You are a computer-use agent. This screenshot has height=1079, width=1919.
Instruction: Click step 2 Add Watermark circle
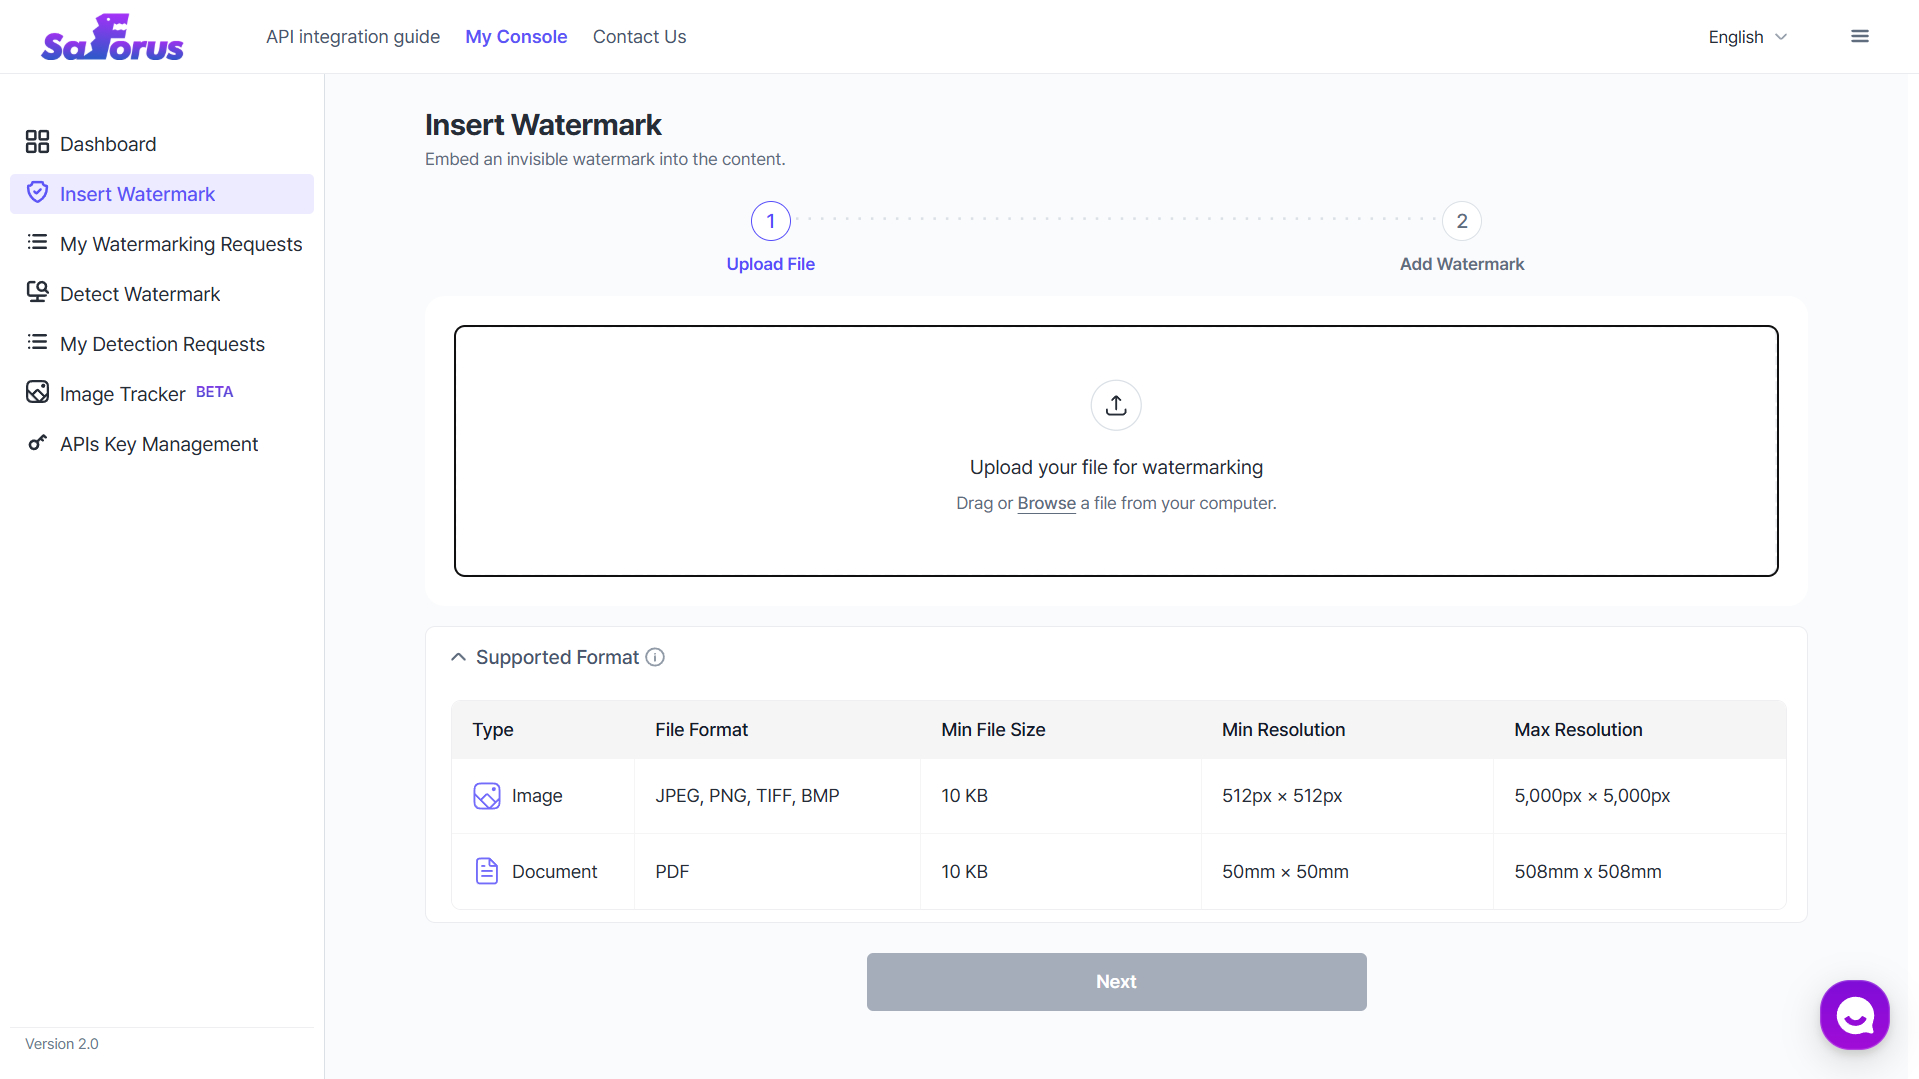(x=1462, y=221)
